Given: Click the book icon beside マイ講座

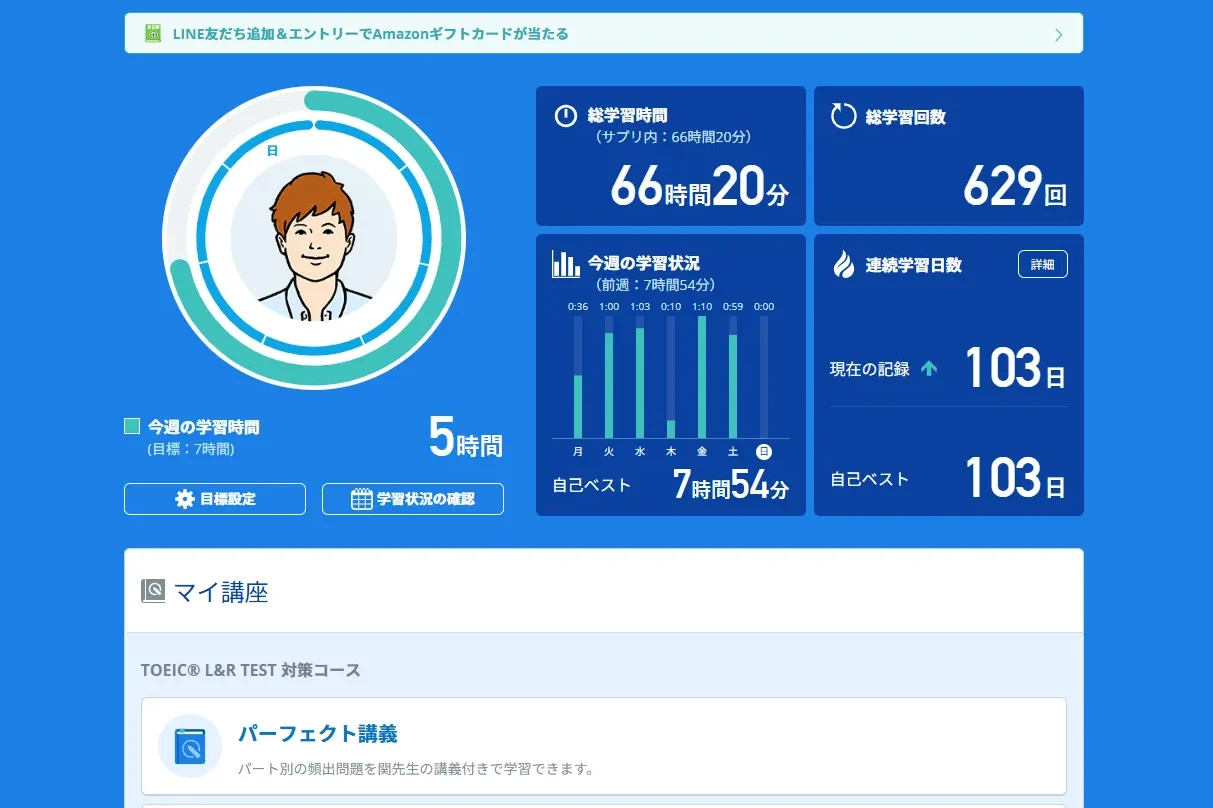Looking at the screenshot, I should [153, 591].
